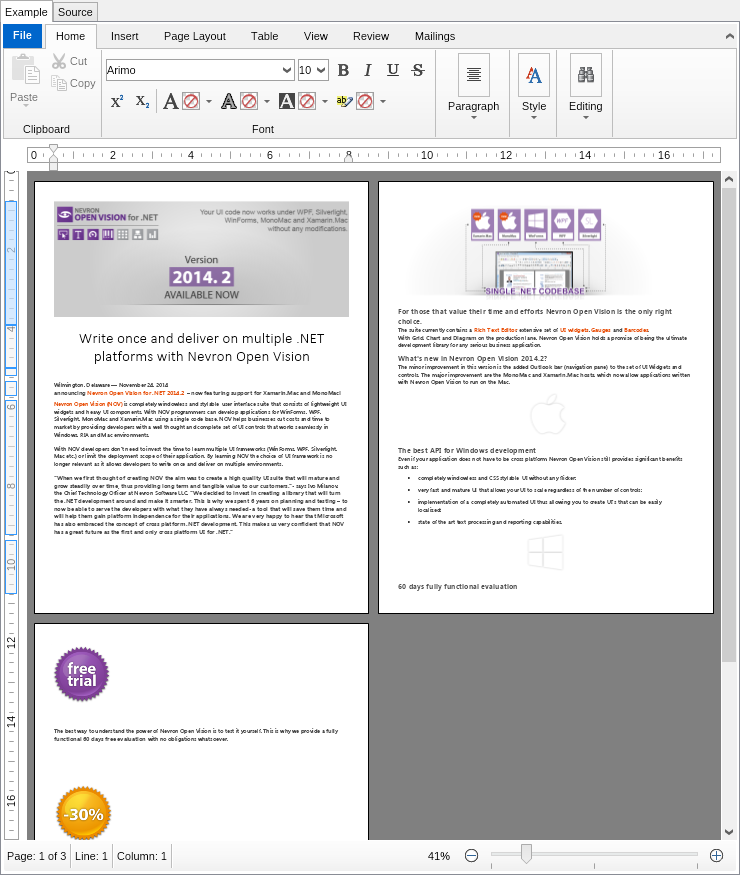
Task: Click the 'Write once and deliver' heading
Action: 201,348
